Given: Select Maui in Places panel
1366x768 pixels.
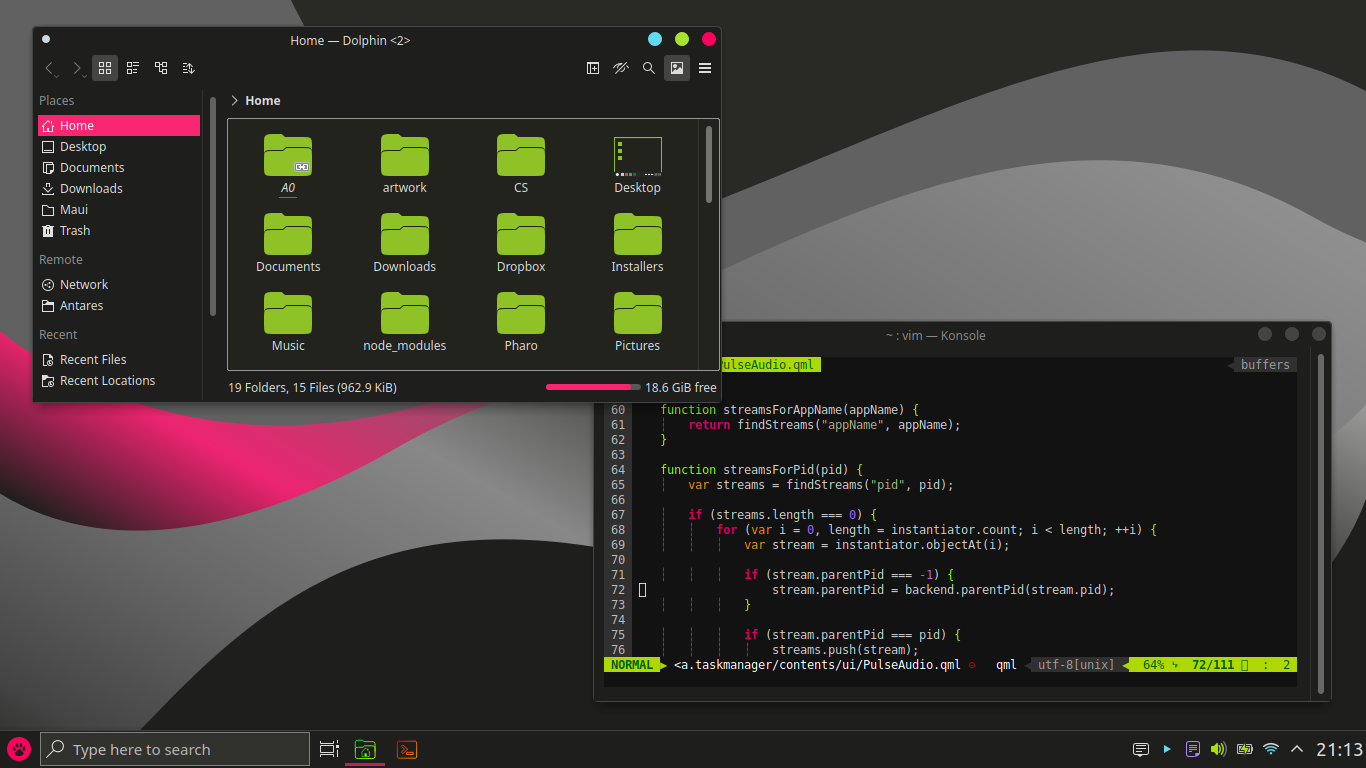Looking at the screenshot, I should tap(119, 210).
